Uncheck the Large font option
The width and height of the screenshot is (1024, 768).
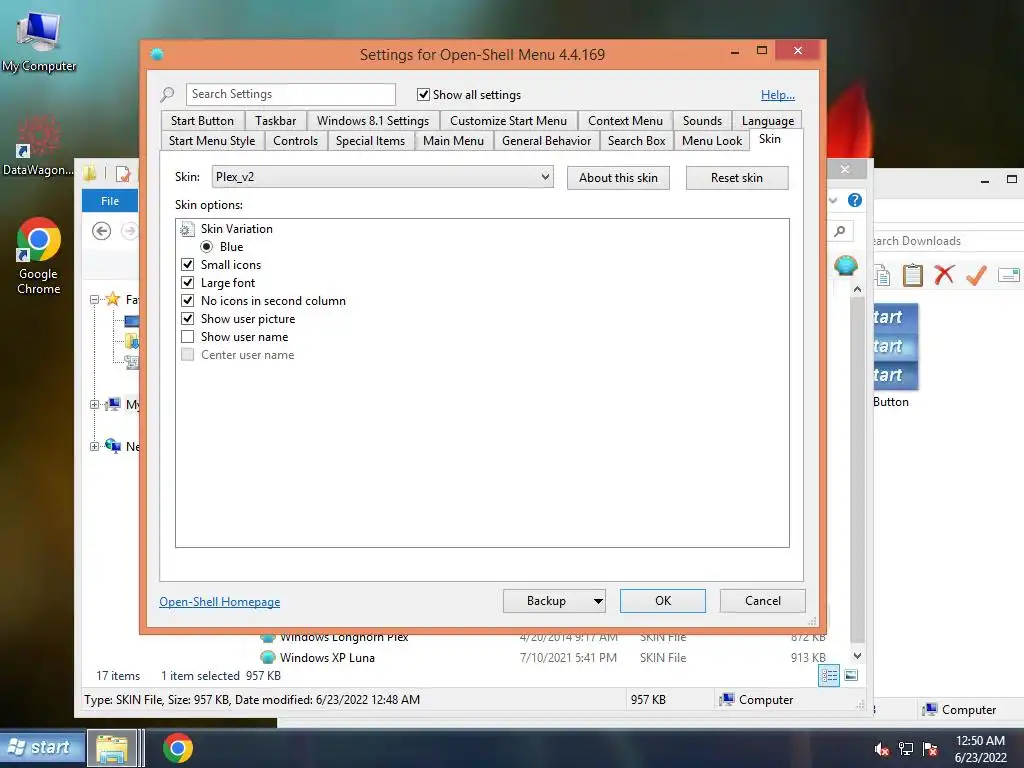[187, 283]
